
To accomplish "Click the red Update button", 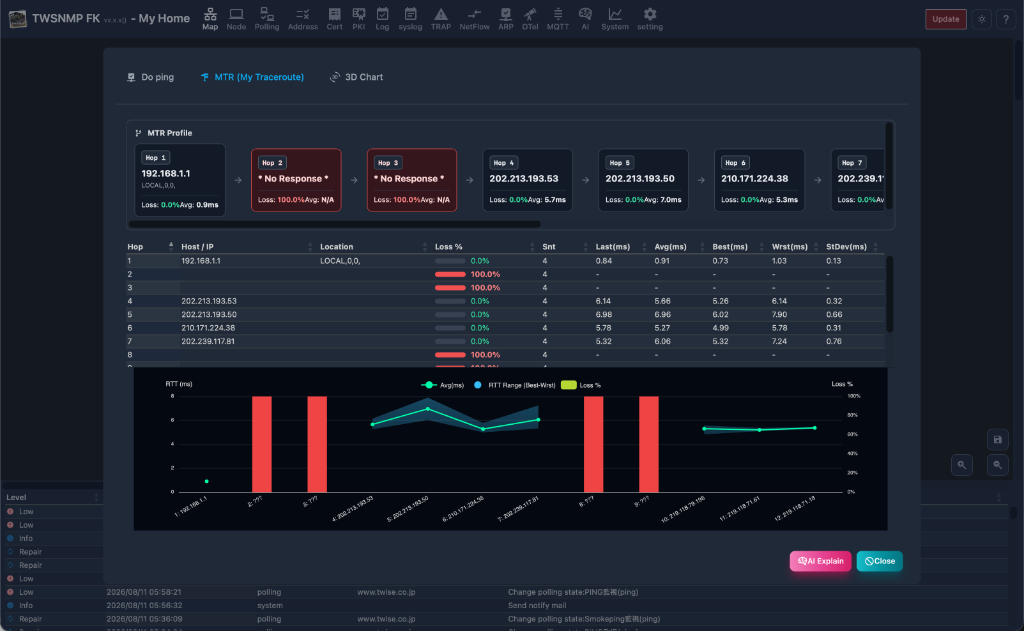I will pos(945,19).
